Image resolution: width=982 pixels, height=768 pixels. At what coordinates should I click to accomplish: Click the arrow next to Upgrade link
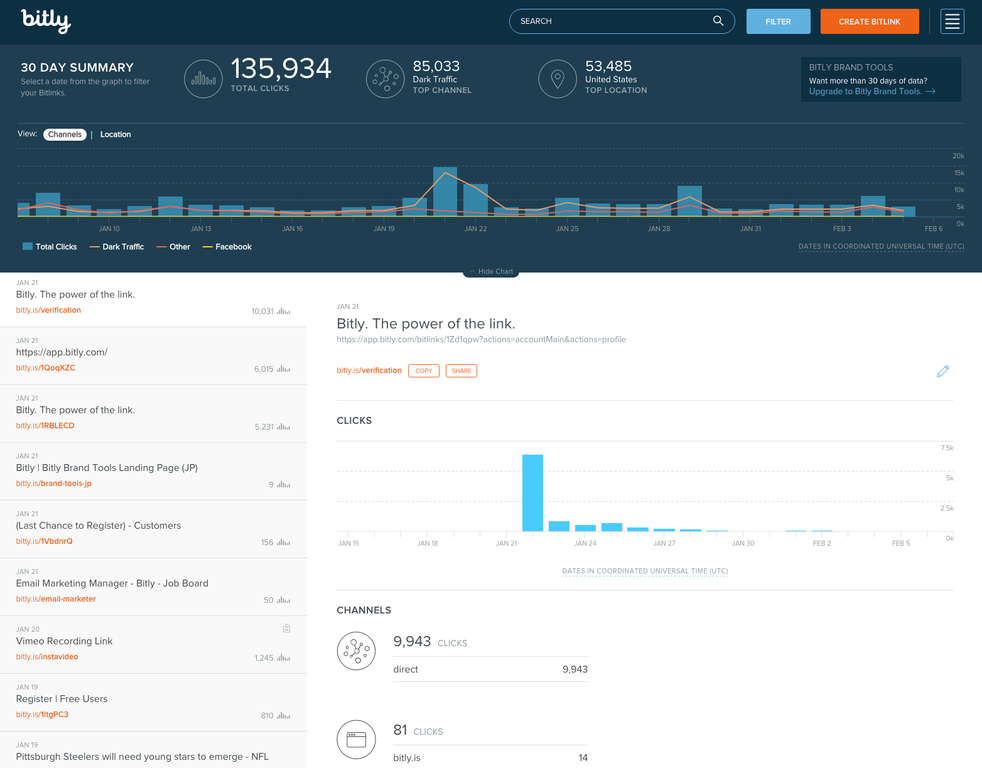pos(930,91)
